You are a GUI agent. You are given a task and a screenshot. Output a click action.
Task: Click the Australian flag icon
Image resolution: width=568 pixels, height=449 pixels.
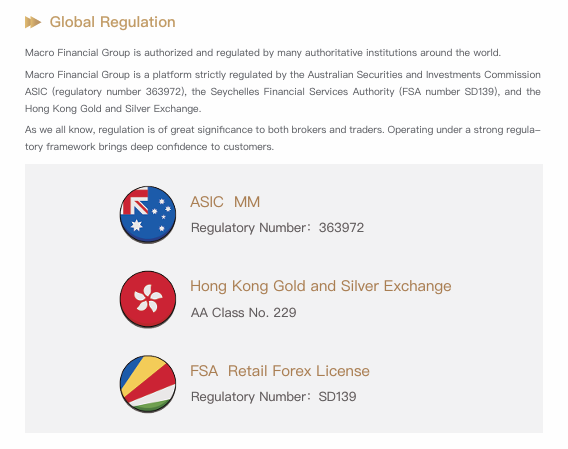tap(148, 215)
